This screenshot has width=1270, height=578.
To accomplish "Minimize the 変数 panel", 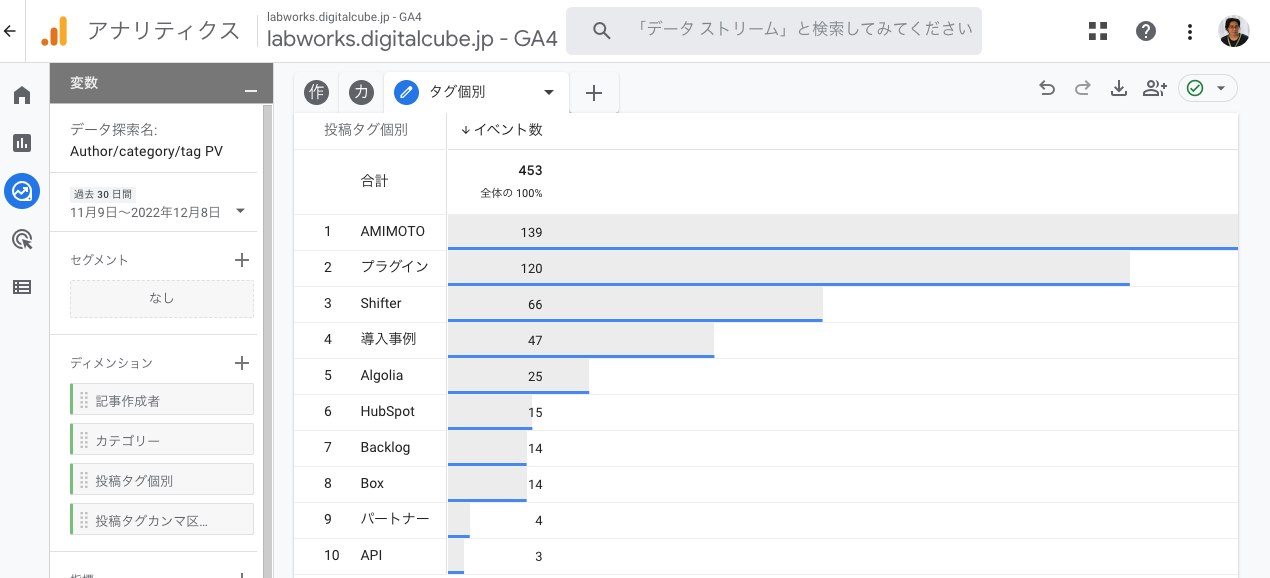I will (x=250, y=91).
